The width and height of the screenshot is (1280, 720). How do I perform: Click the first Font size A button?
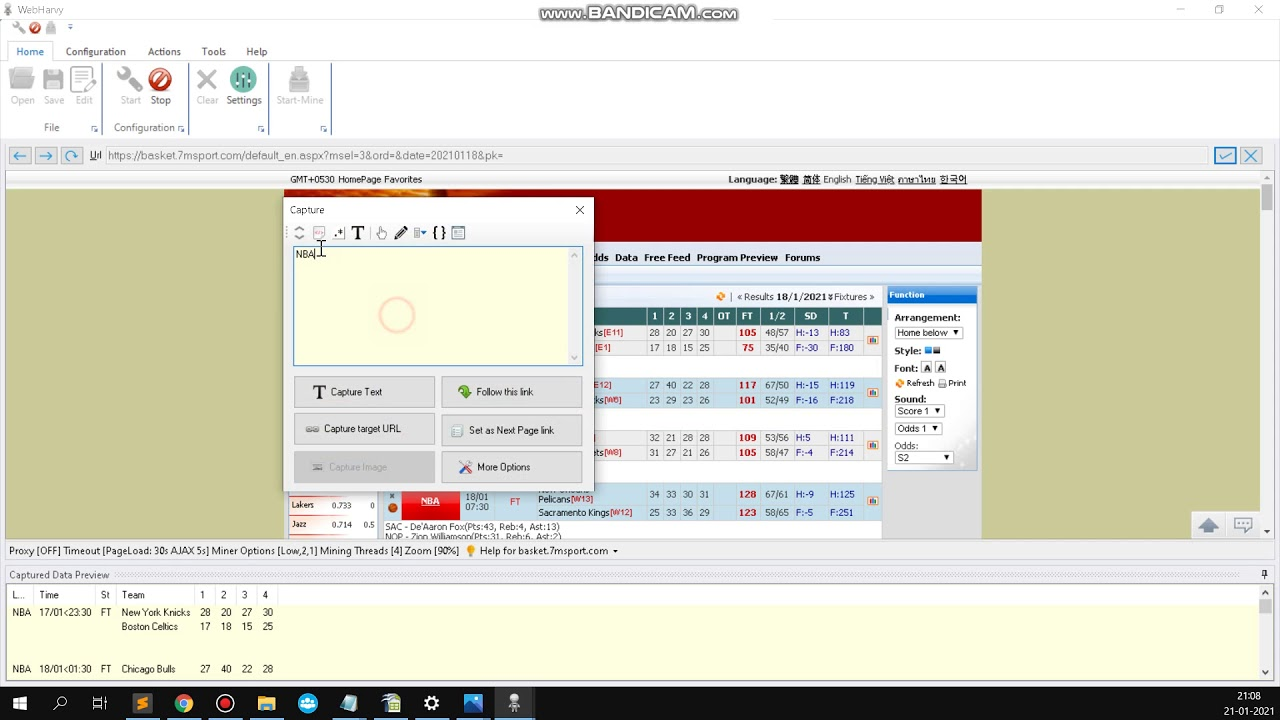click(927, 368)
